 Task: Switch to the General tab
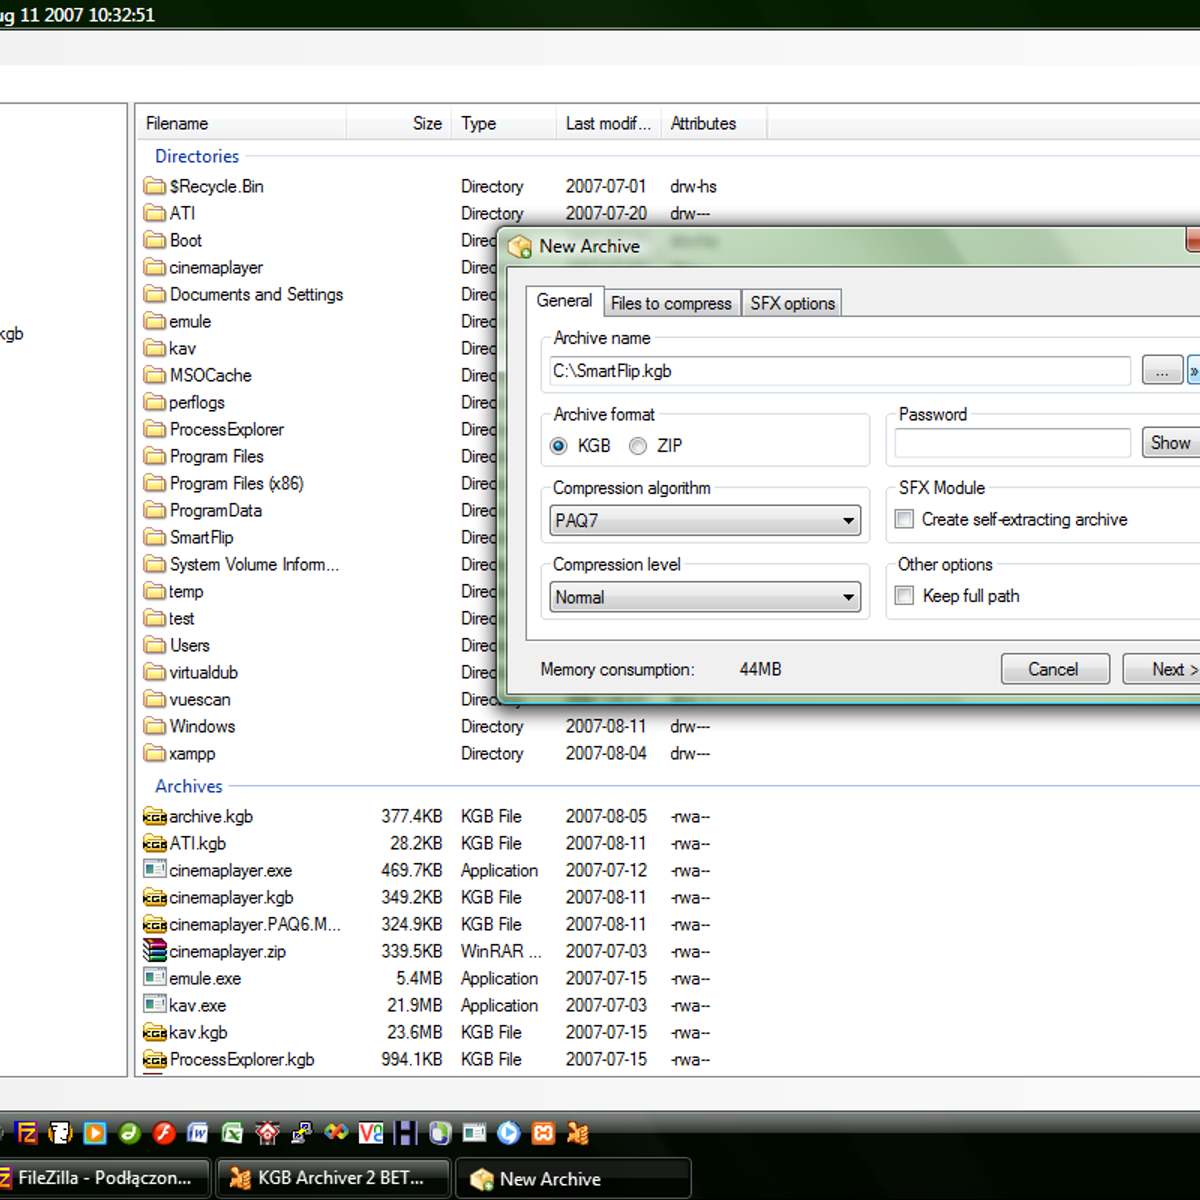564,301
